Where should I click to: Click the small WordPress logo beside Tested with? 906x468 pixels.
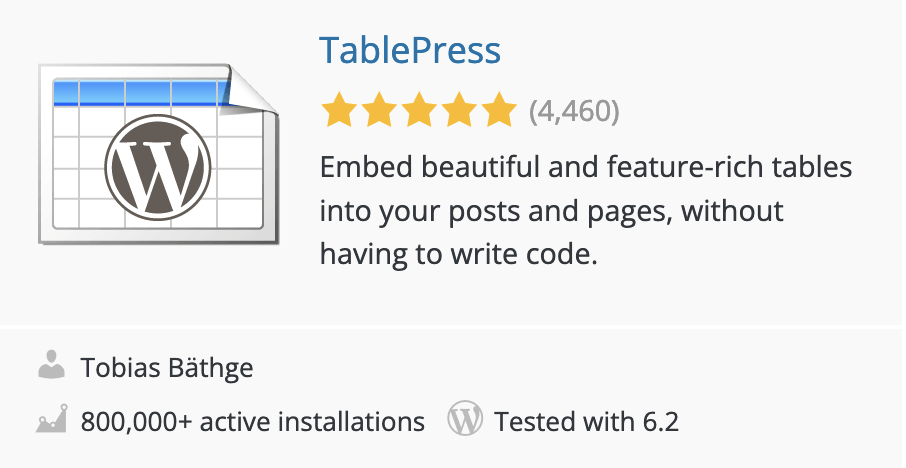pos(465,420)
